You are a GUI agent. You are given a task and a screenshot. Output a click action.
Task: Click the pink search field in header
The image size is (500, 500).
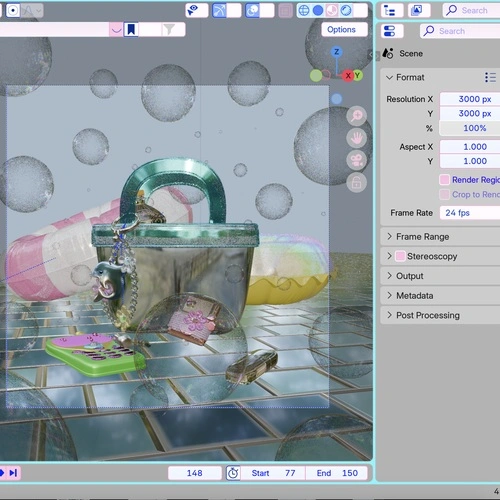point(54,30)
